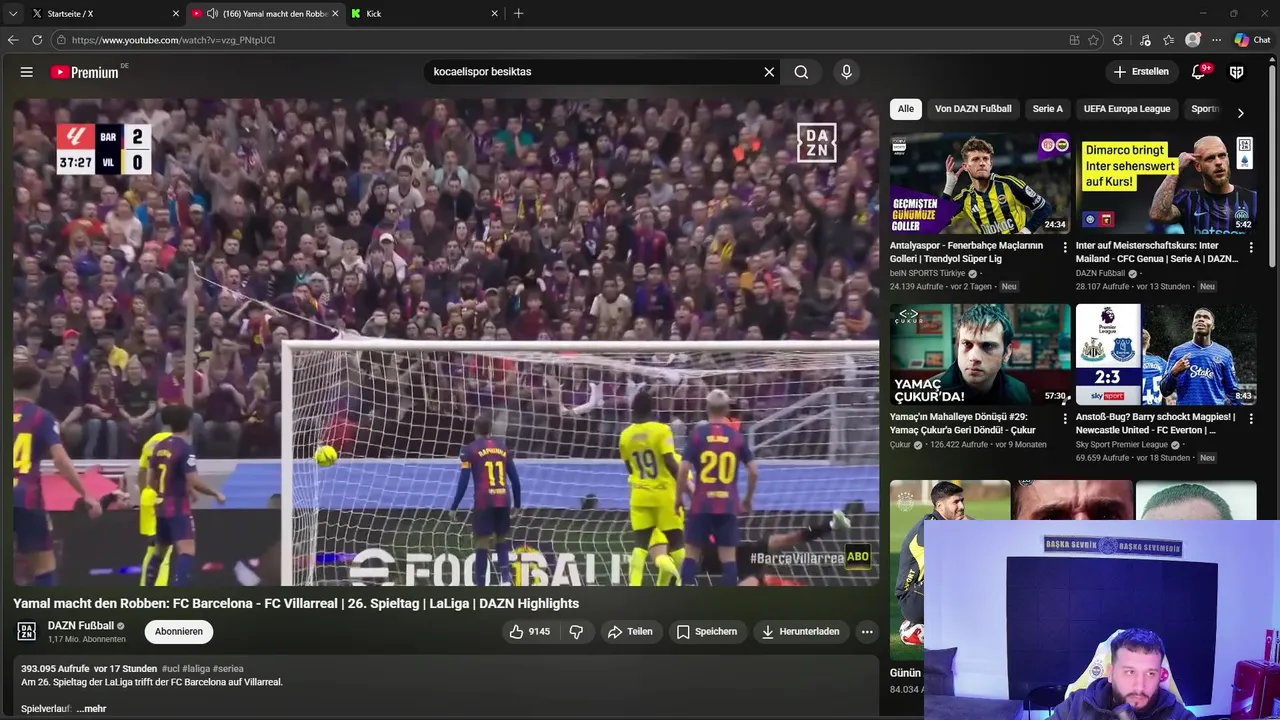Select the Serie A filter chip
This screenshot has height=720, width=1280.
click(x=1048, y=109)
